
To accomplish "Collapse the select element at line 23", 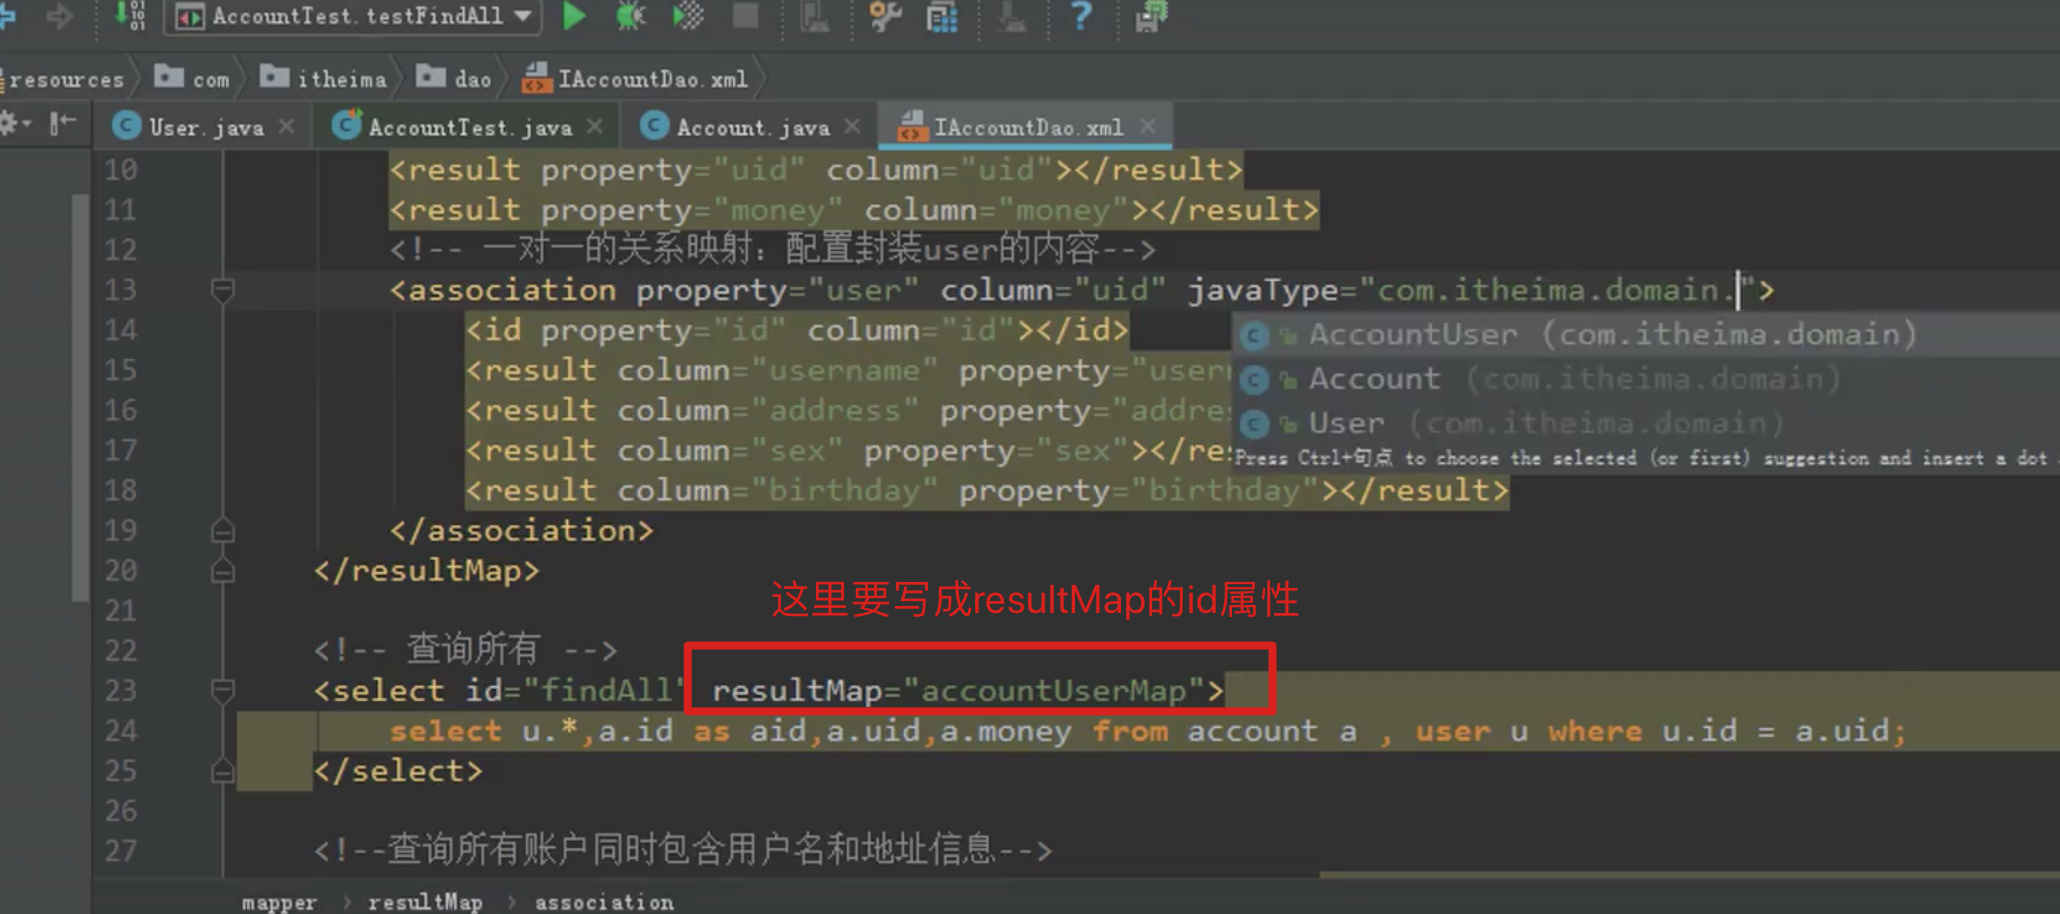I will [222, 690].
